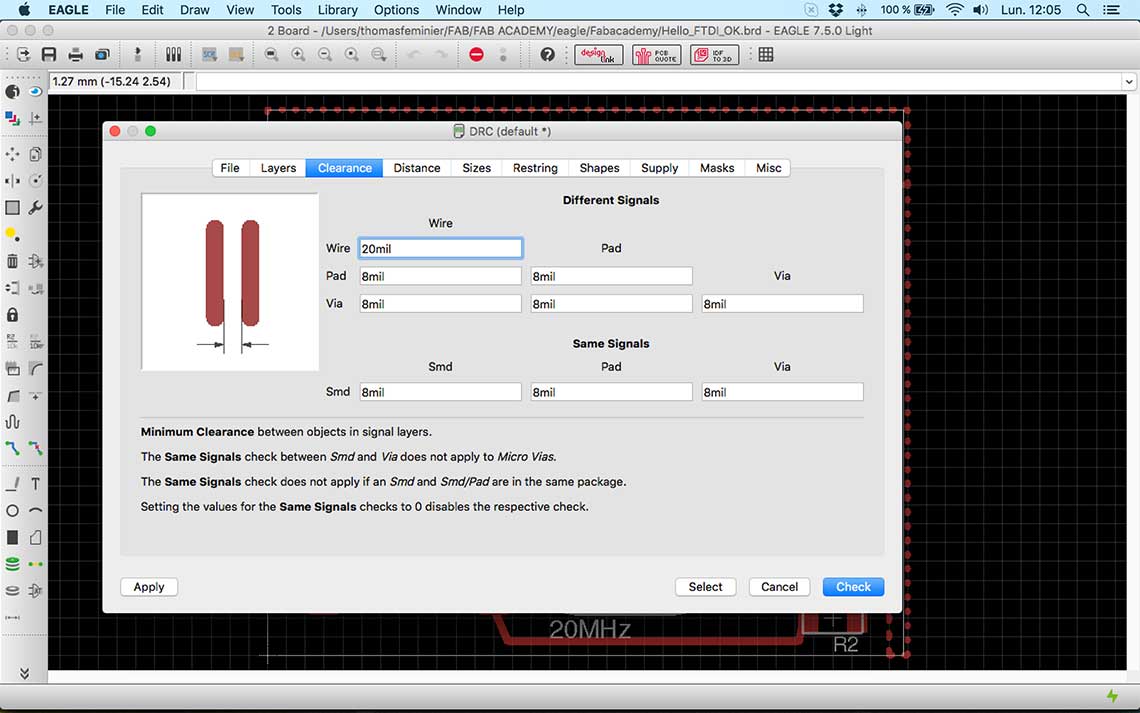Image resolution: width=1140 pixels, height=713 pixels.
Task: Select the Change wrench tool
Action: click(35, 208)
